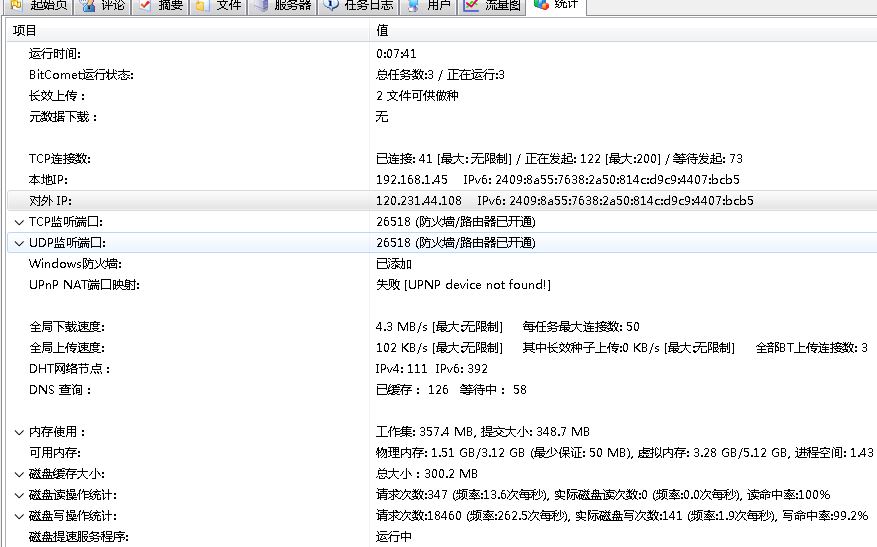Click the 项目 column header
Viewport: 877px width, 547px height.
pyautogui.click(x=24, y=31)
